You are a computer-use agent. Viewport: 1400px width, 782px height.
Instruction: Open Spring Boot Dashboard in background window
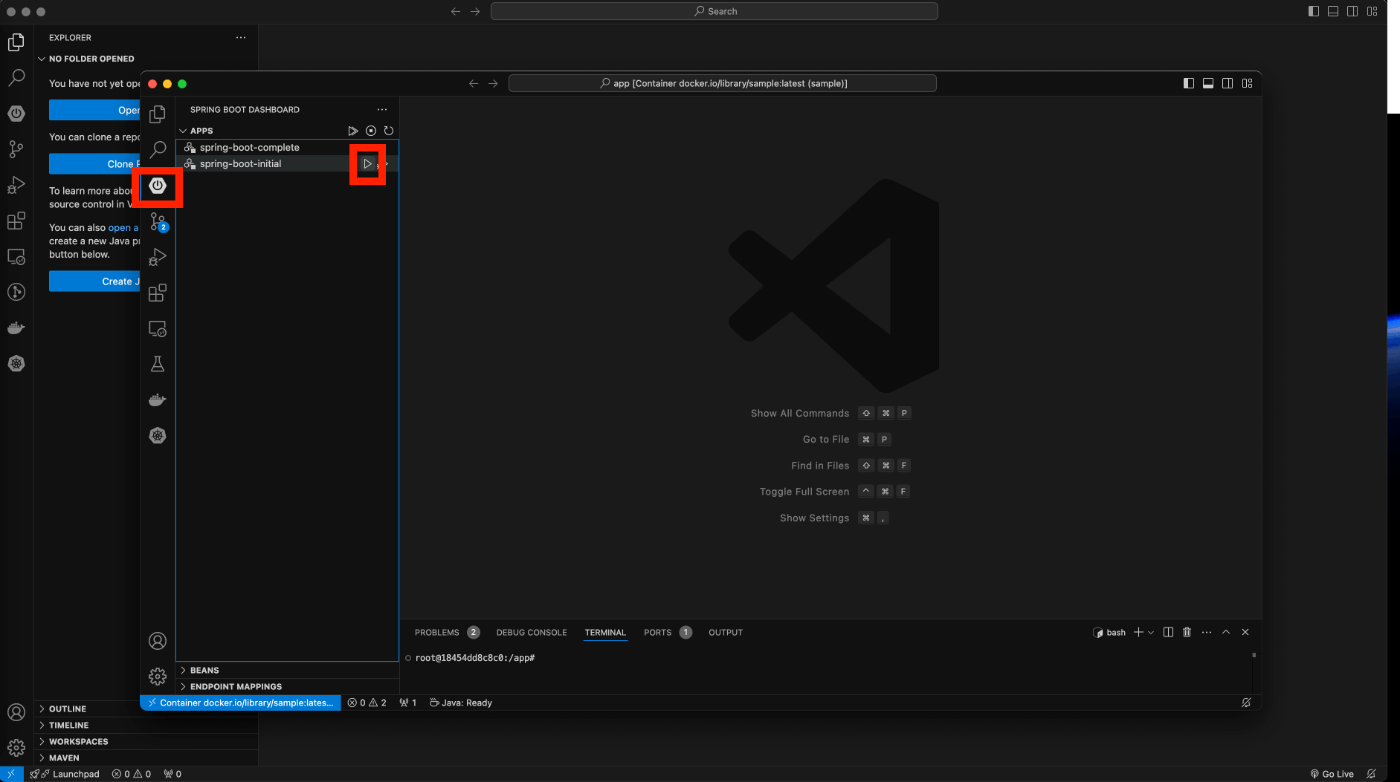16,113
